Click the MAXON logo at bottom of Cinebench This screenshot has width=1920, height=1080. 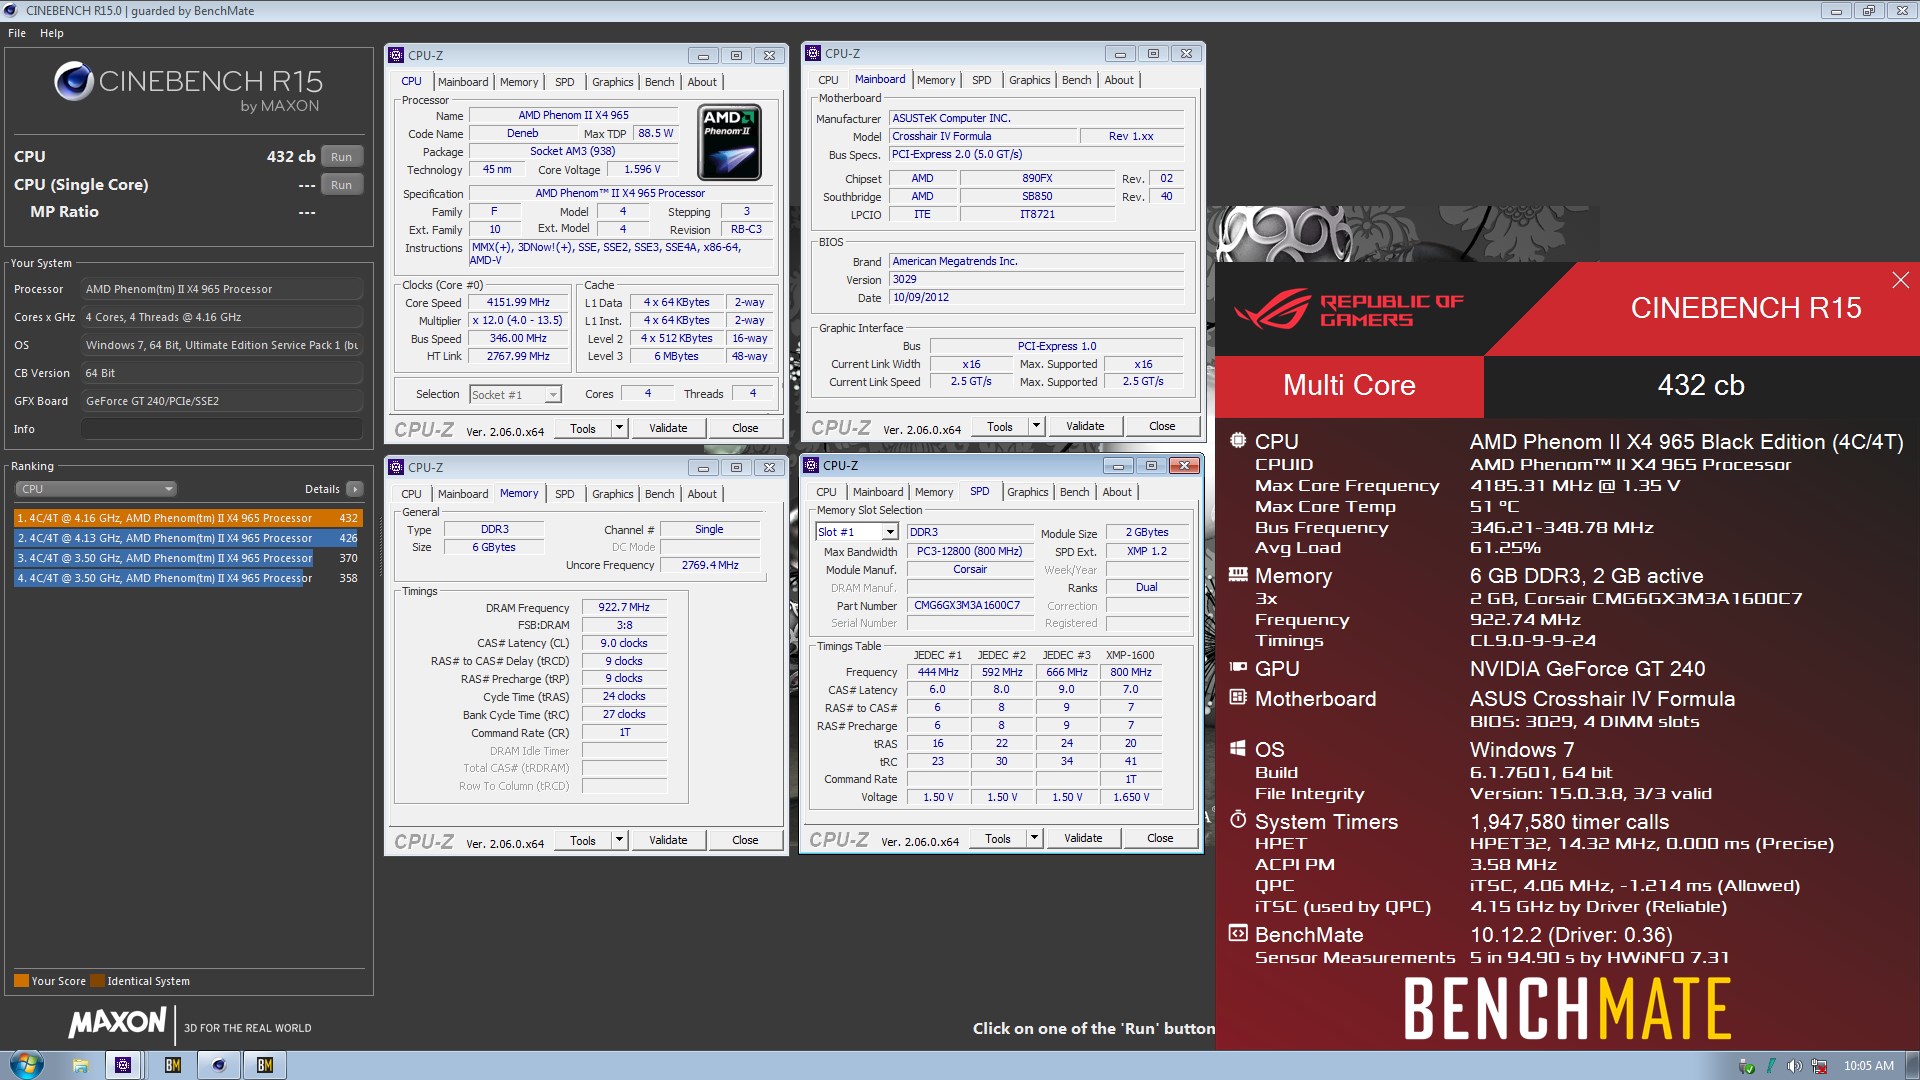coord(118,1022)
